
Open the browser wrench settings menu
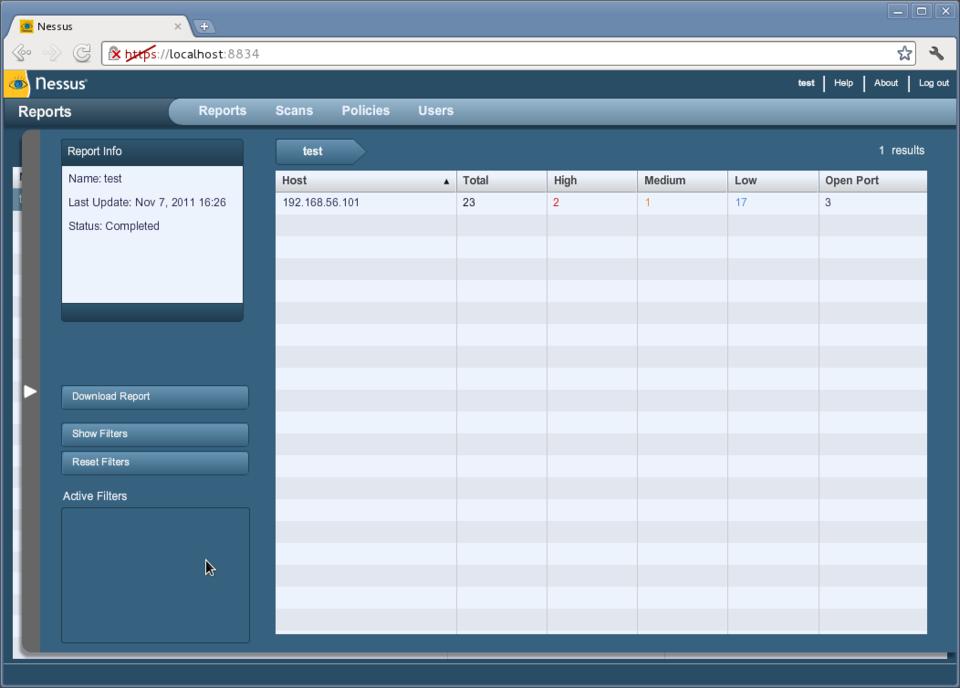click(x=937, y=54)
